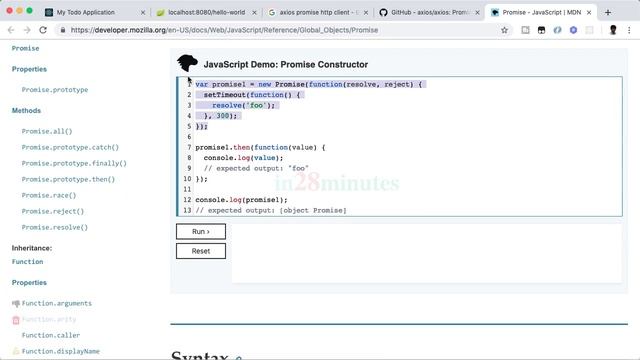Switch to the localhost:8080/hello-world tab
Screen dimensions: 640x360
point(206,12)
